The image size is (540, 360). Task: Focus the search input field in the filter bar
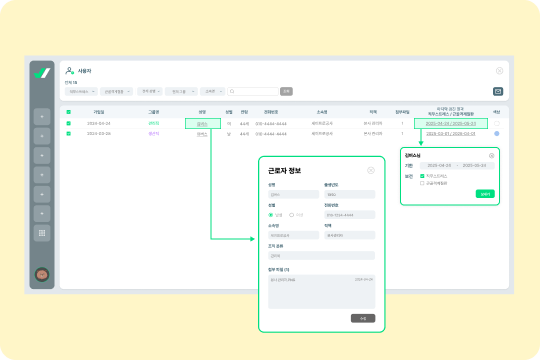click(x=253, y=91)
